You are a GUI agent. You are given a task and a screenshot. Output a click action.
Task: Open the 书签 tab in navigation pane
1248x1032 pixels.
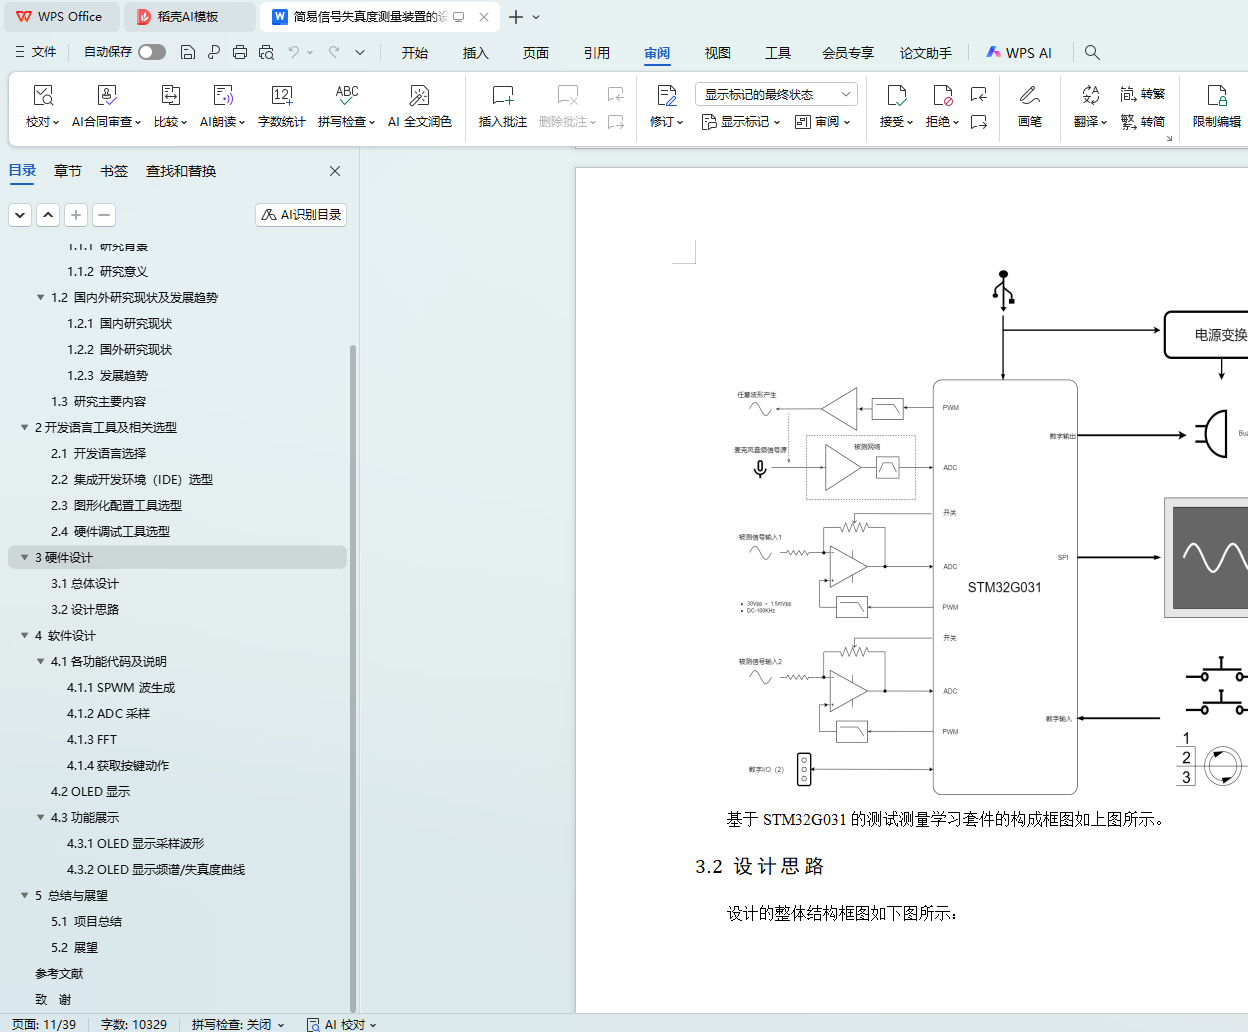pos(114,171)
